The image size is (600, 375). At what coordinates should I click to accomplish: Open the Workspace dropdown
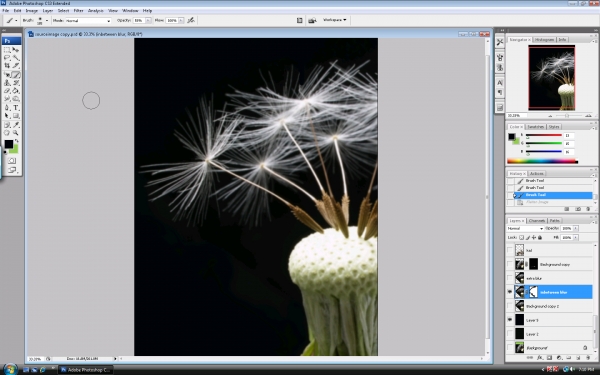point(334,20)
